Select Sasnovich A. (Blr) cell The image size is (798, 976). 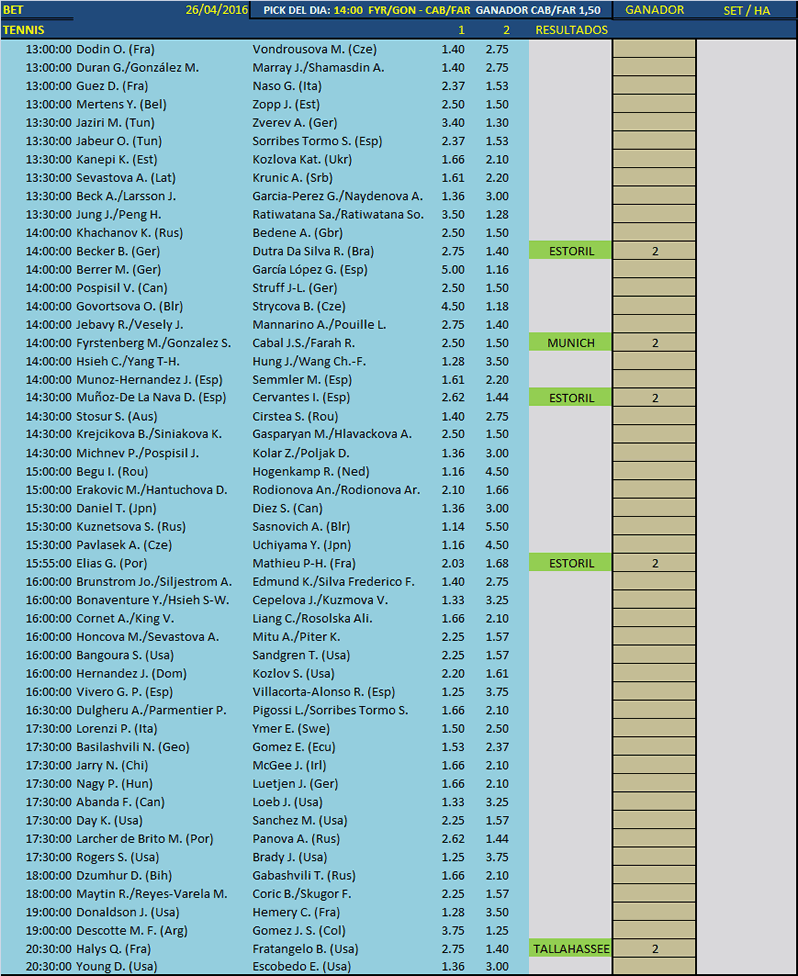[x=301, y=527]
